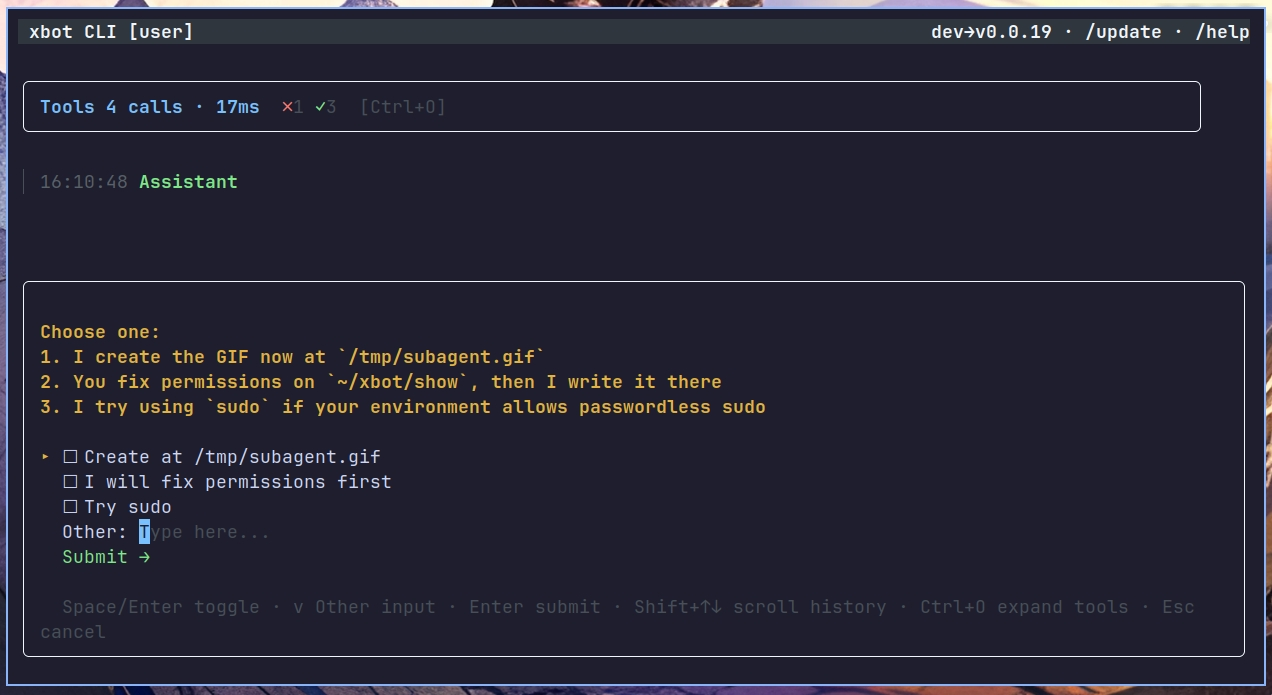The width and height of the screenshot is (1272, 695).
Task: Click the red failed calls X icon
Action: (287, 107)
